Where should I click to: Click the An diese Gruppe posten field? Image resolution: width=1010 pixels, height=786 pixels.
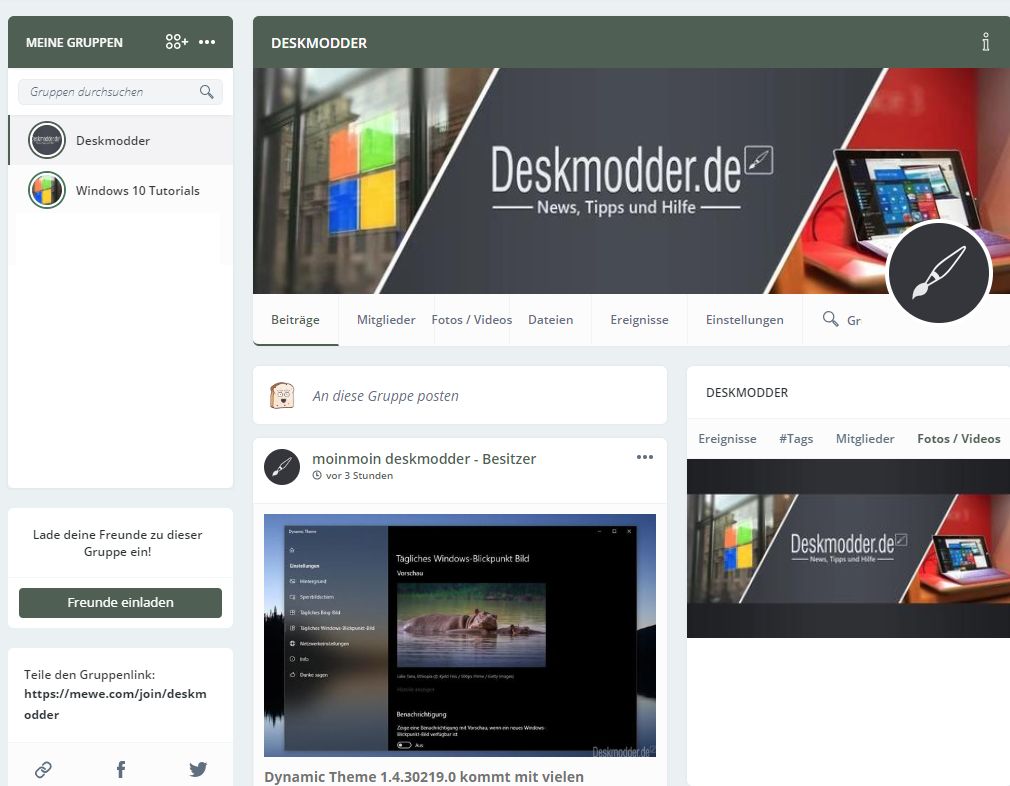point(460,395)
